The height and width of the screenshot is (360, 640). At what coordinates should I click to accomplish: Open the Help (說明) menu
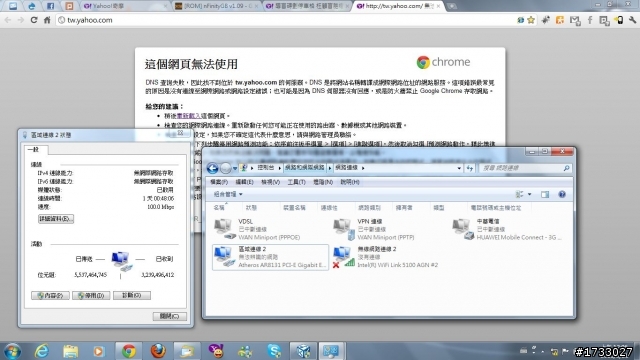350,182
